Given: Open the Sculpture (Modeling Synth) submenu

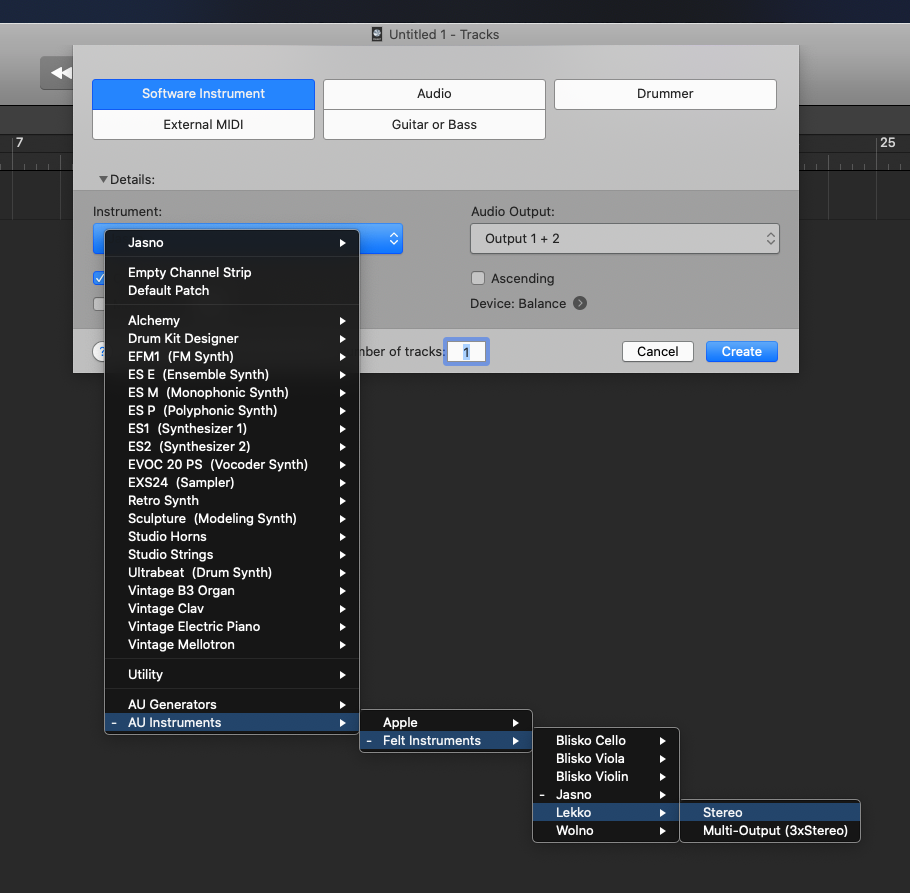Looking at the screenshot, I should pyautogui.click(x=232, y=518).
